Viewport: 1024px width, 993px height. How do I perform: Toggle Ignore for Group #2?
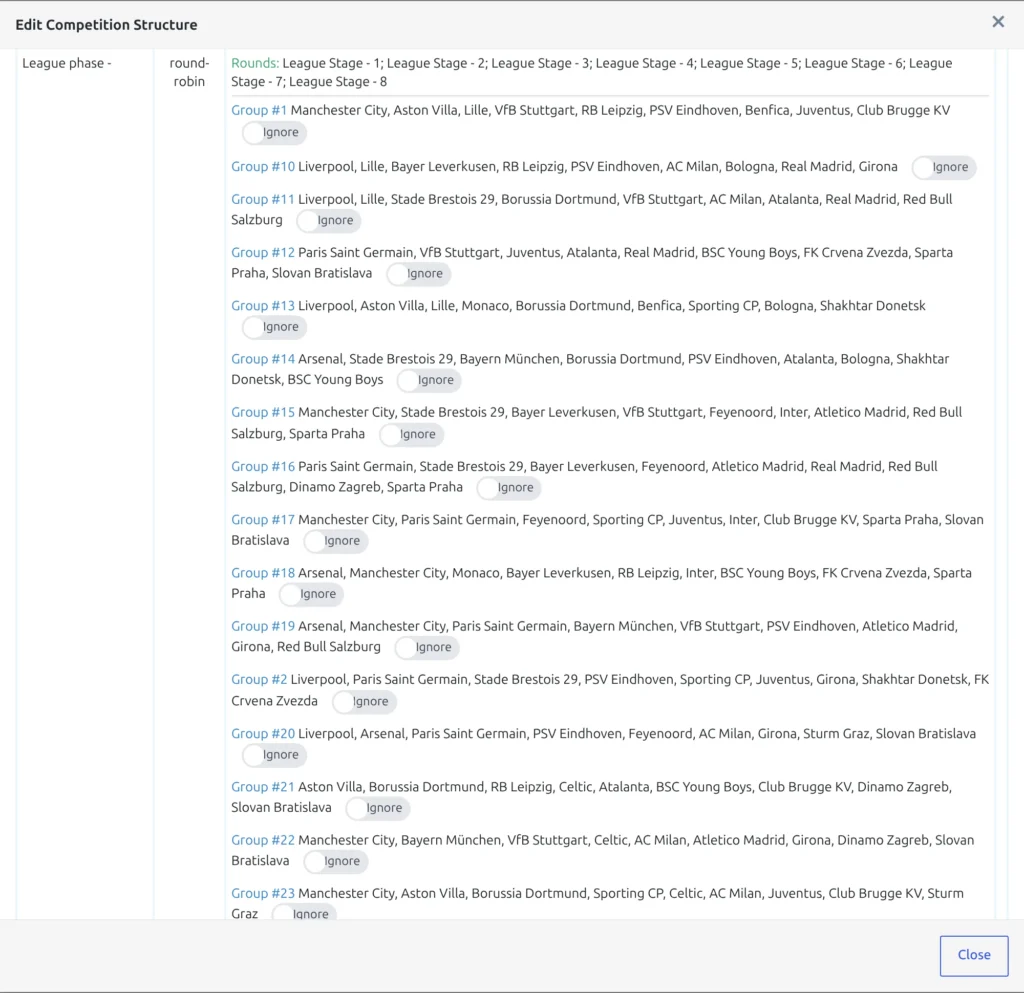(x=364, y=702)
